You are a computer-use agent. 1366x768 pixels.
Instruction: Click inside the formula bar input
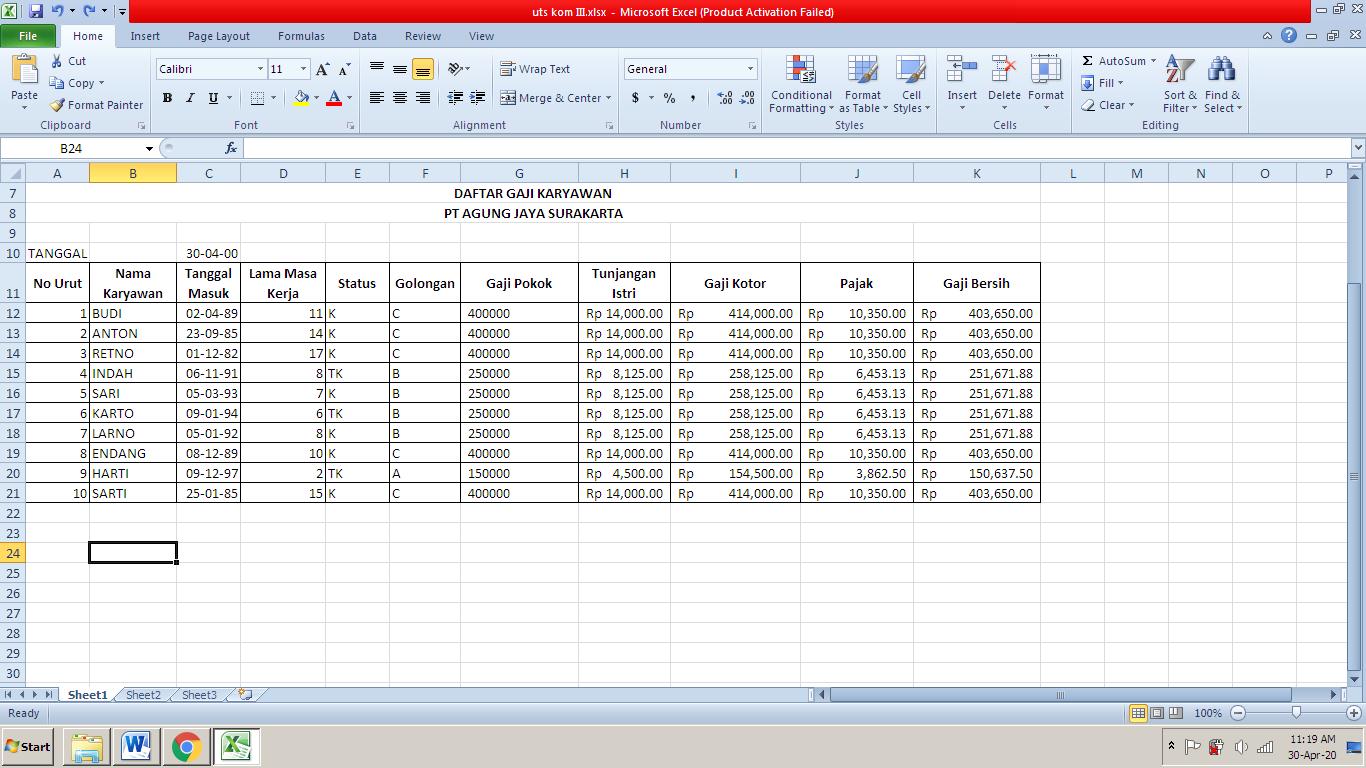pos(797,148)
